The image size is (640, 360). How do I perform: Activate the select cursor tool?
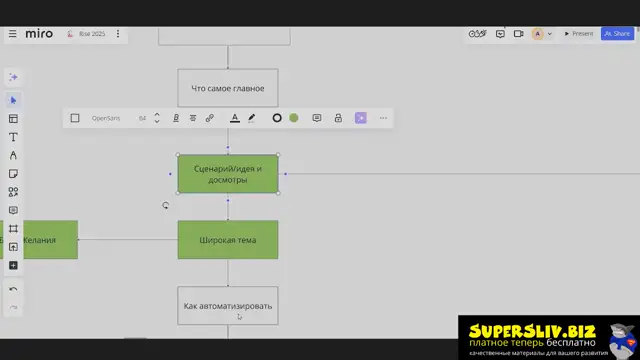13,100
